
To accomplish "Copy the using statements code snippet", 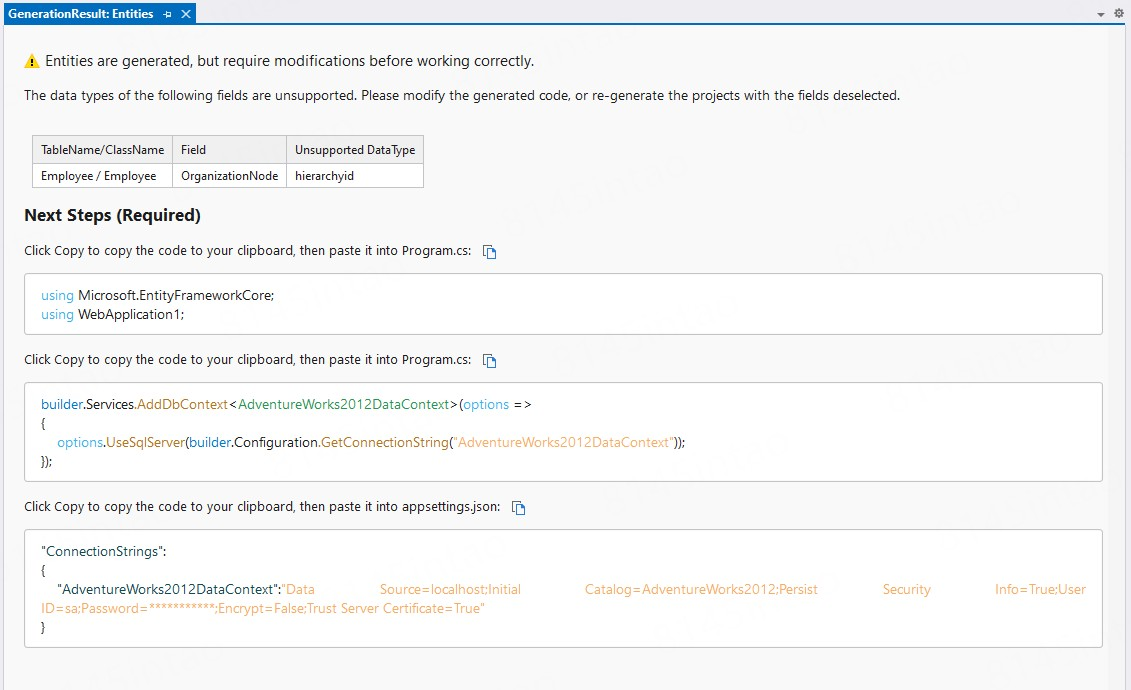I will tap(490, 252).
